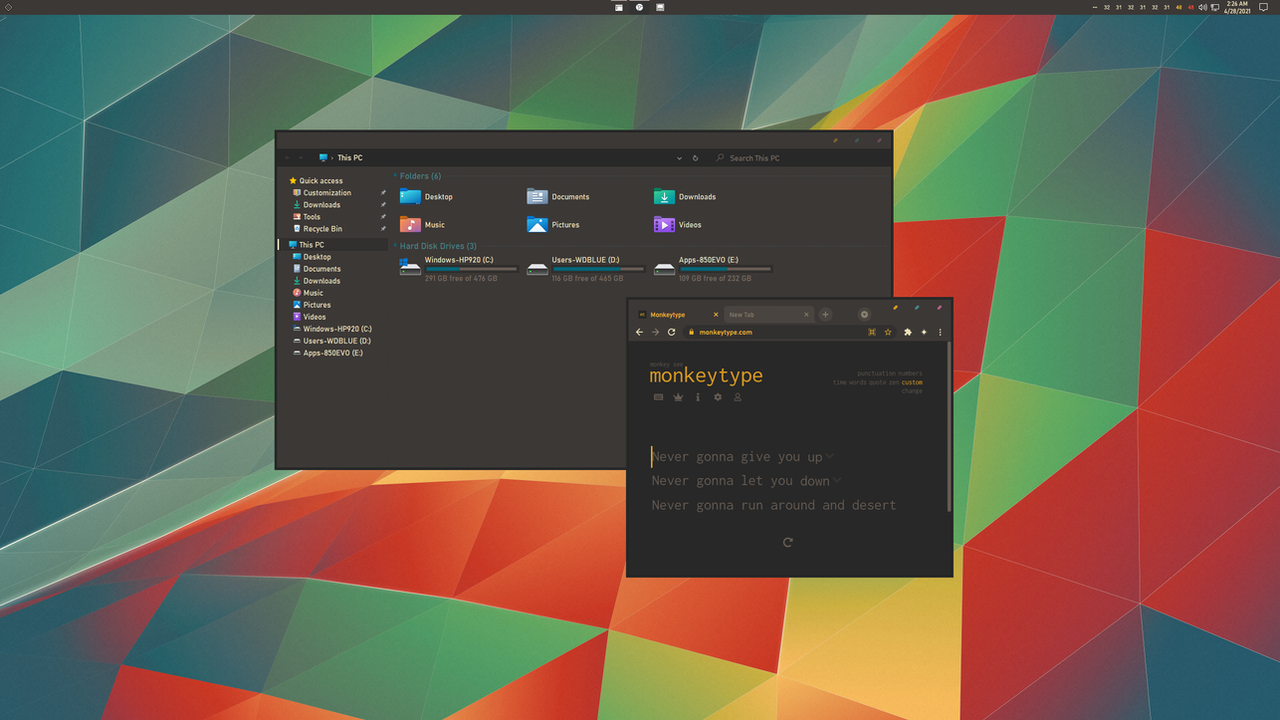Open browser extensions puzzle icon
Viewport: 1280px width, 720px height.
pos(908,332)
